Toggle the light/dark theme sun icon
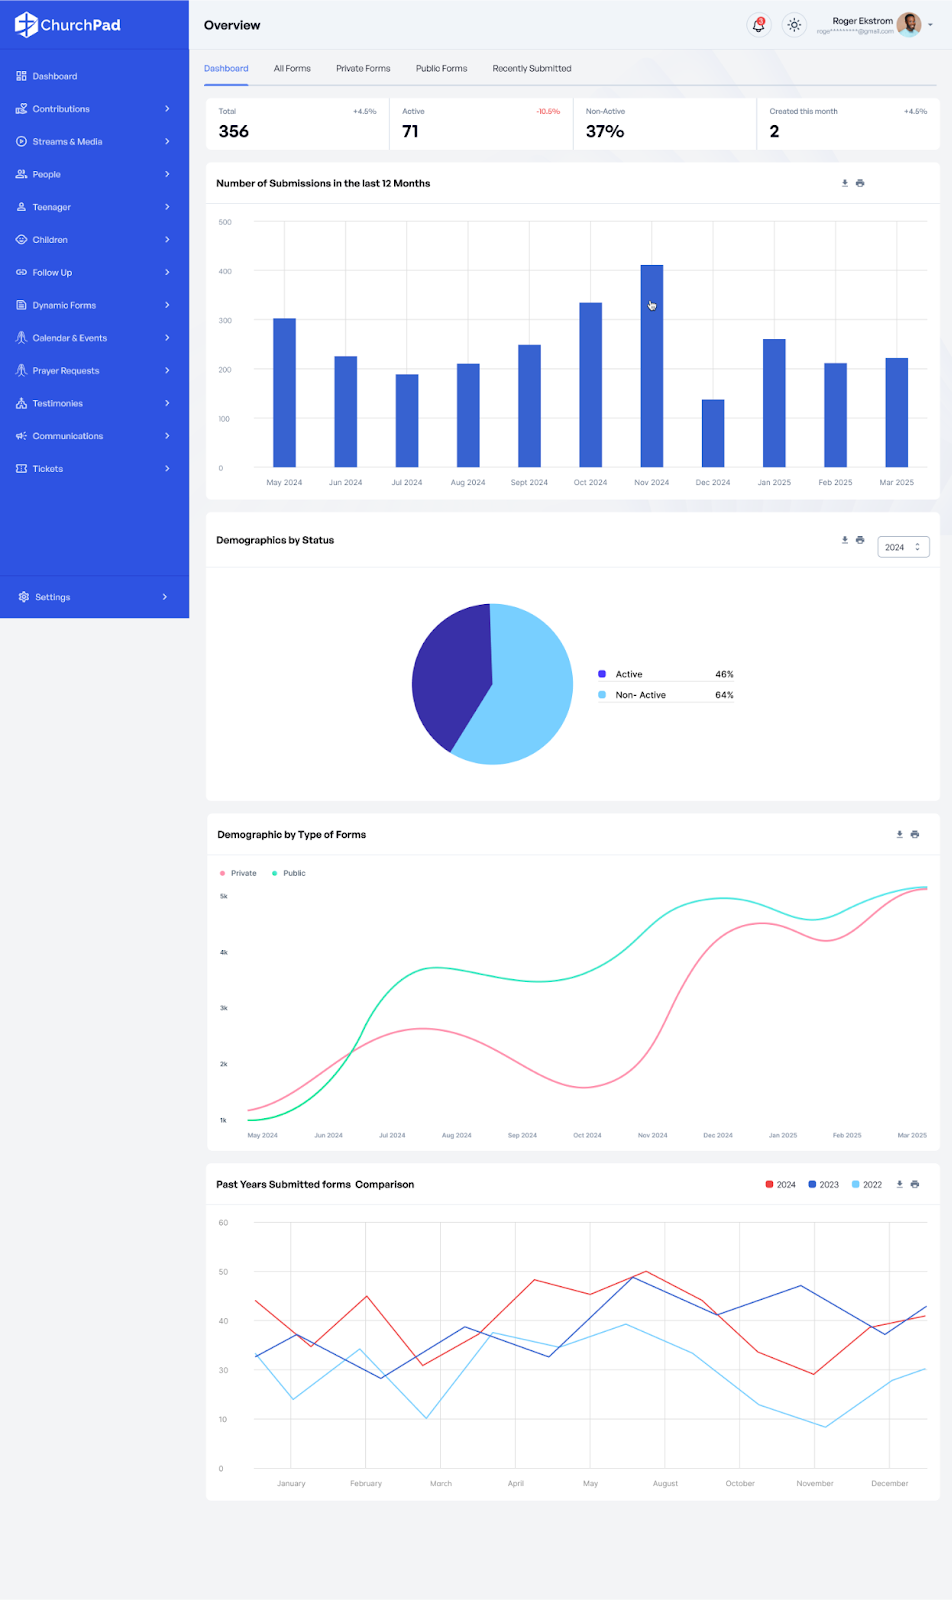 [x=794, y=25]
